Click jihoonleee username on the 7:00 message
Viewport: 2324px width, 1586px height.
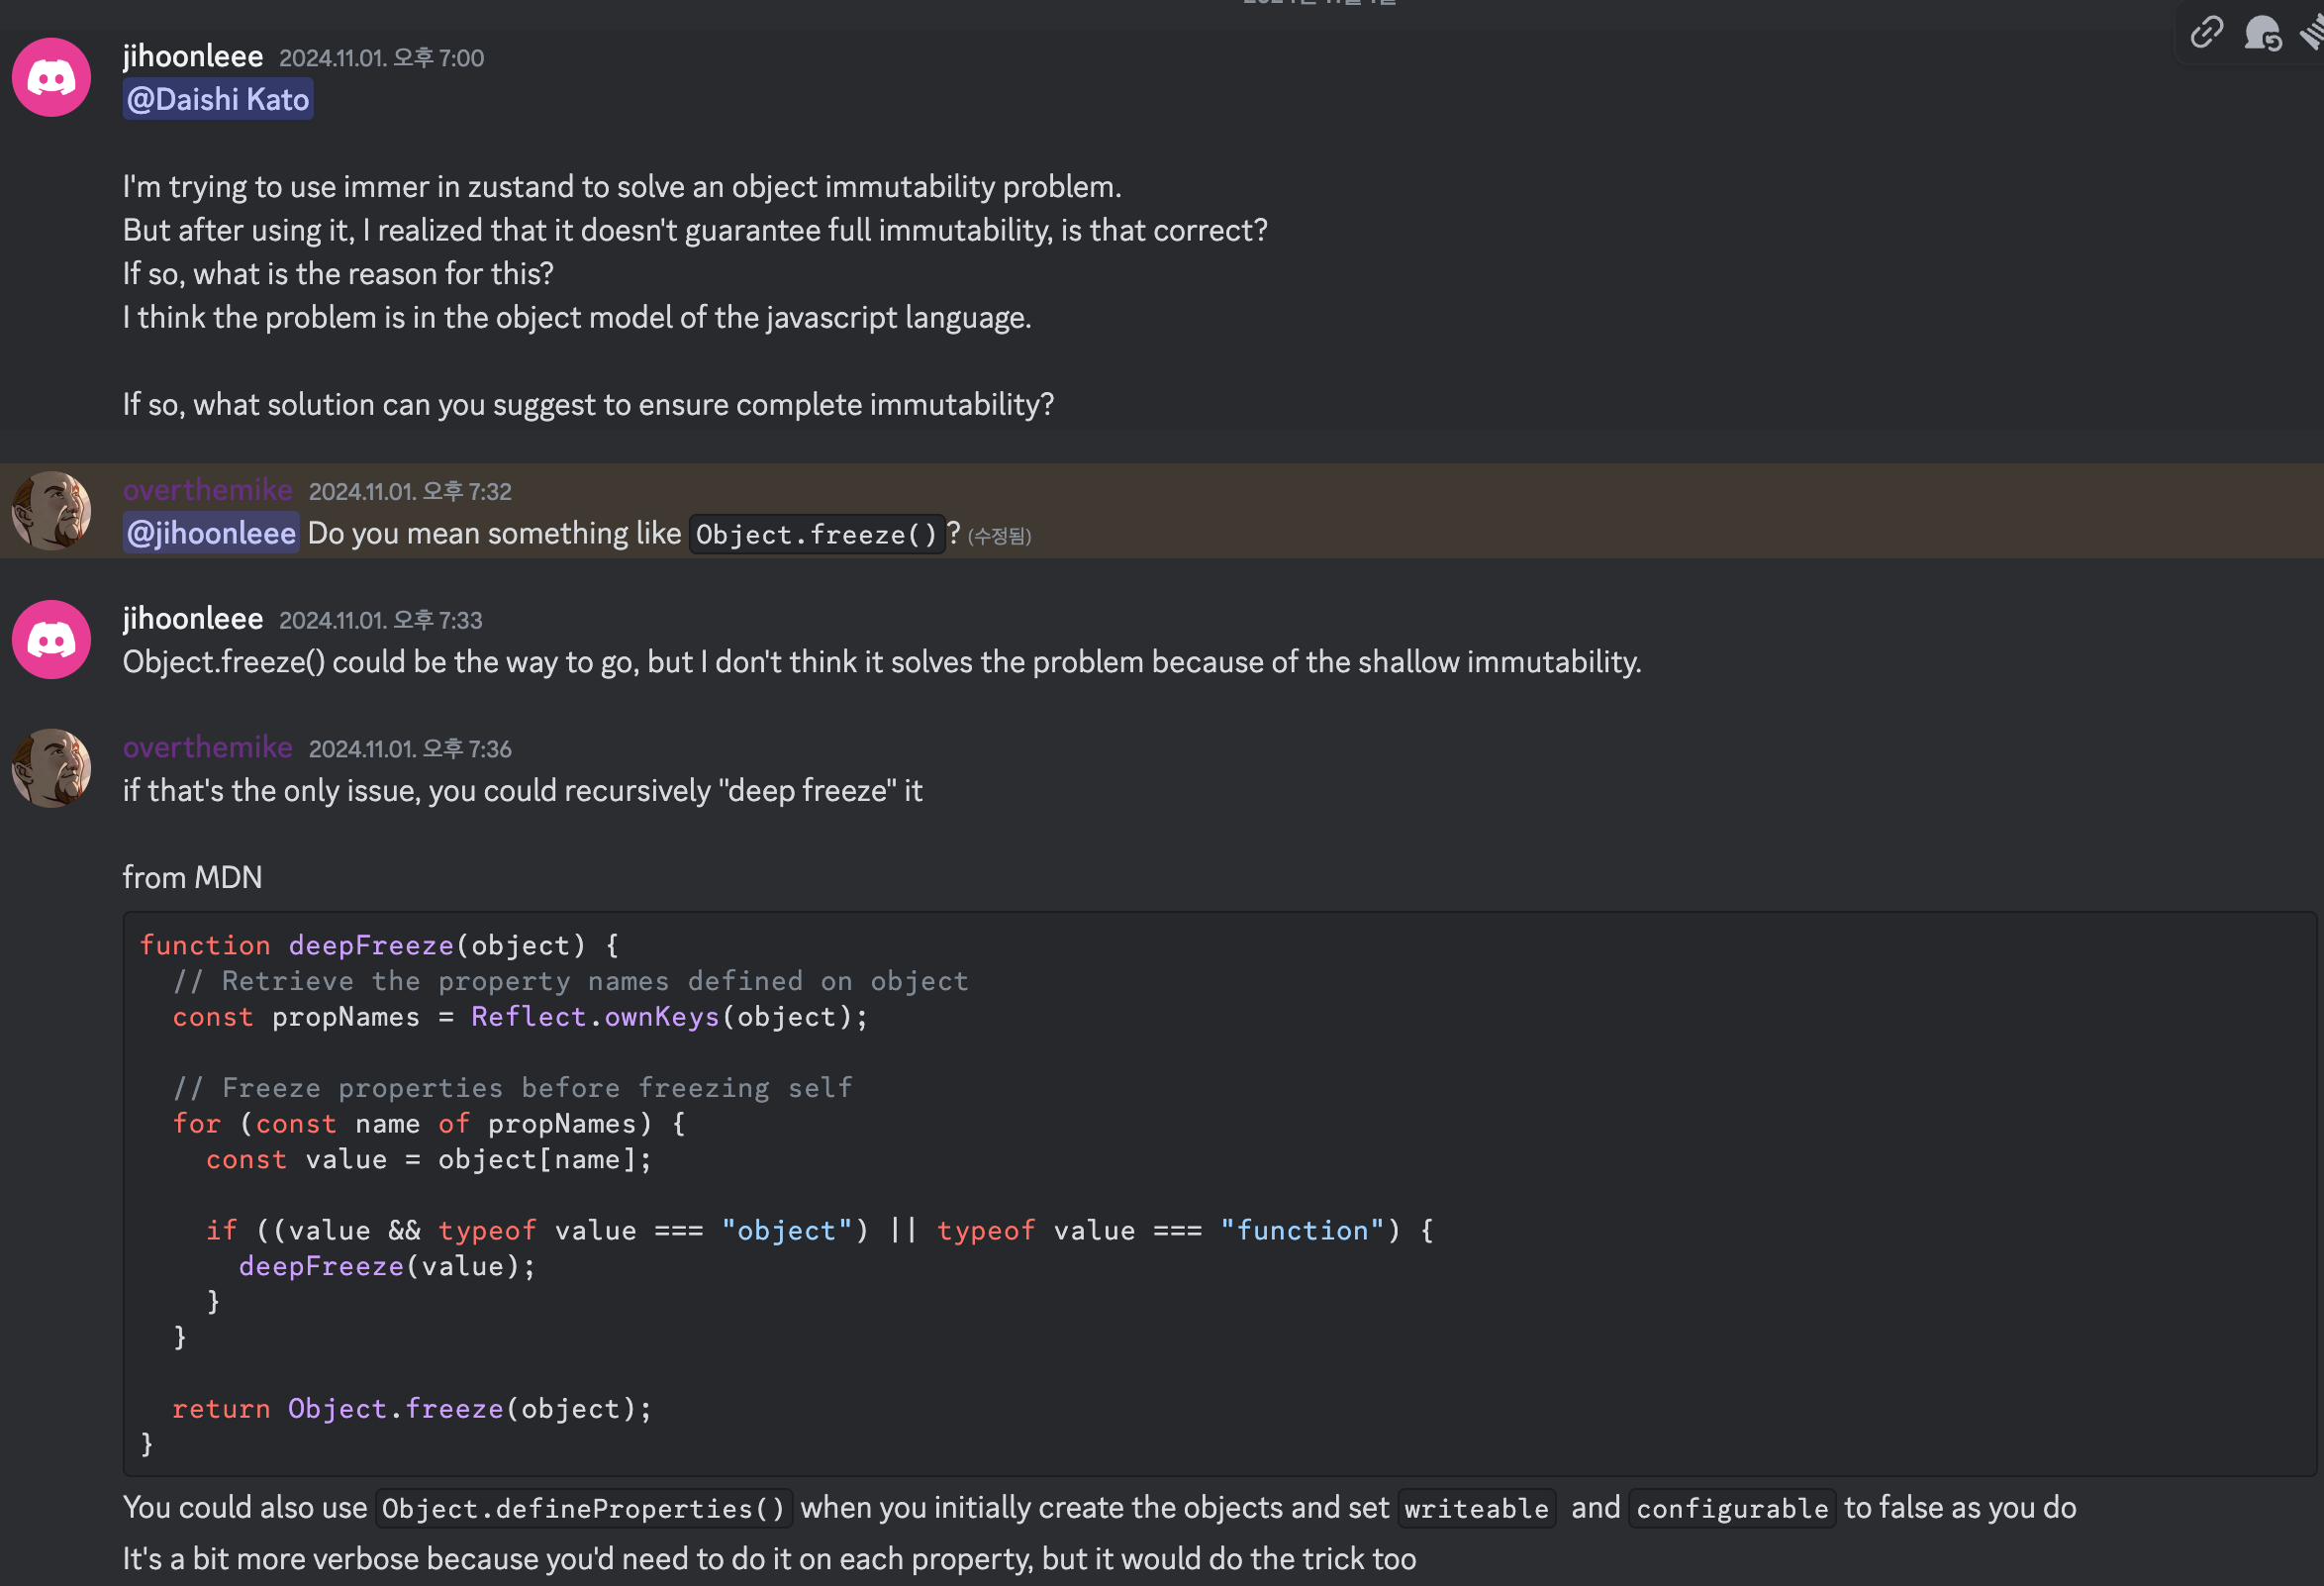193,57
